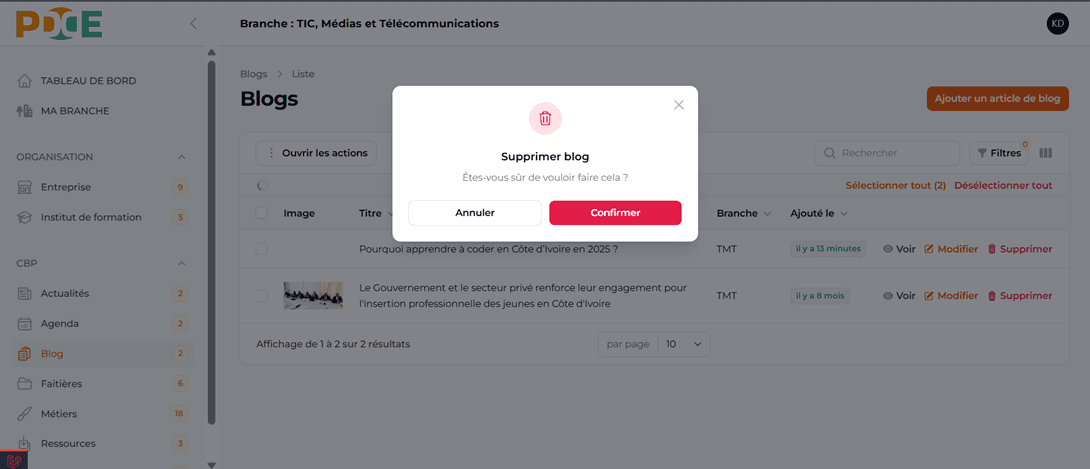
Task: Confirm the blog deletion
Action: coord(615,213)
